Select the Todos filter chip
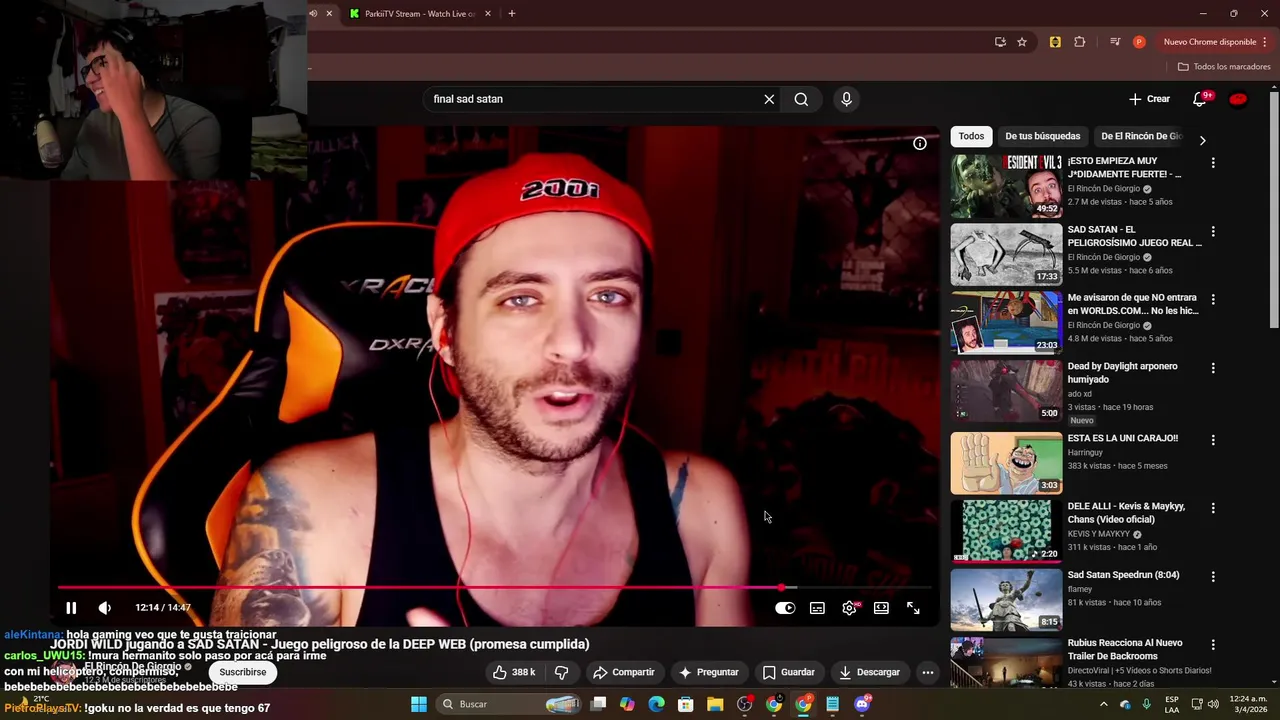Image resolution: width=1280 pixels, height=720 pixels. click(x=971, y=136)
